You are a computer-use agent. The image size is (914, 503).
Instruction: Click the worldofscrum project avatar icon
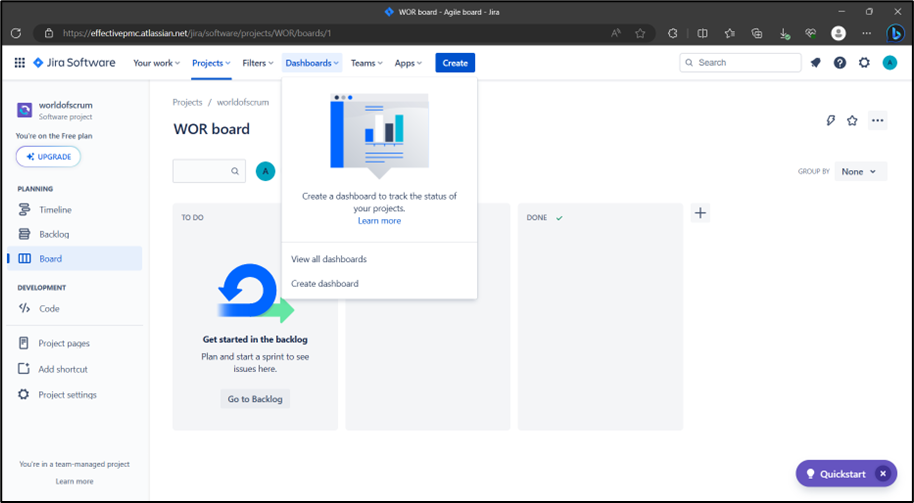click(x=24, y=110)
